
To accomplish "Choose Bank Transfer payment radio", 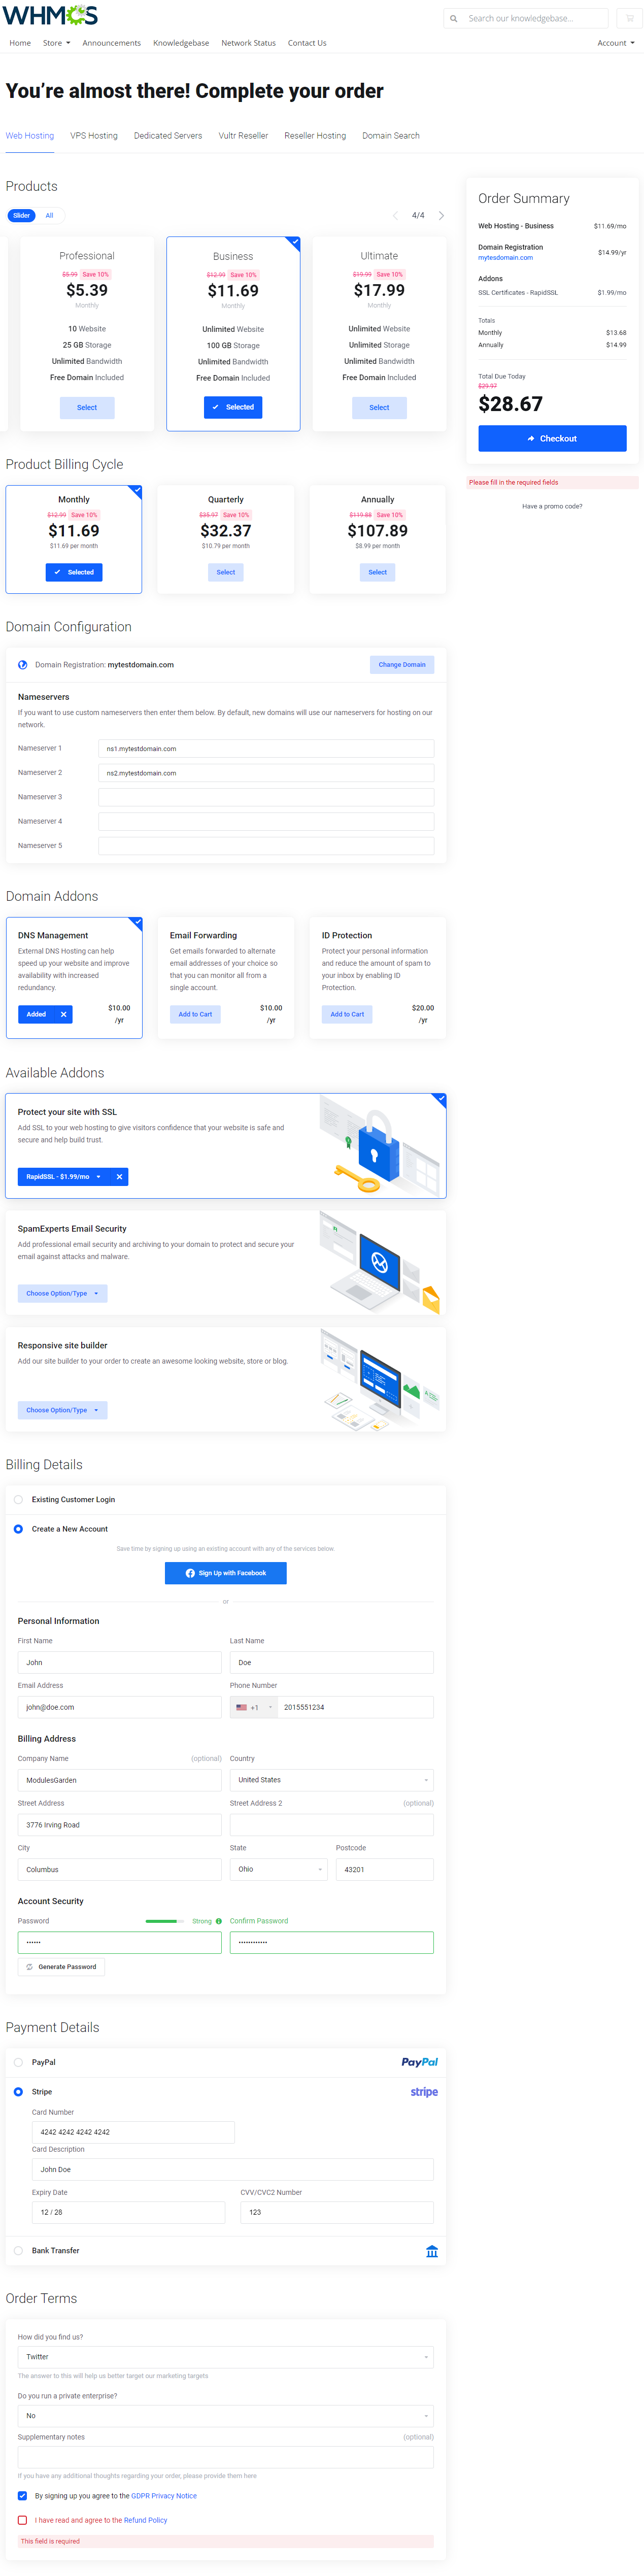I will (x=19, y=2251).
